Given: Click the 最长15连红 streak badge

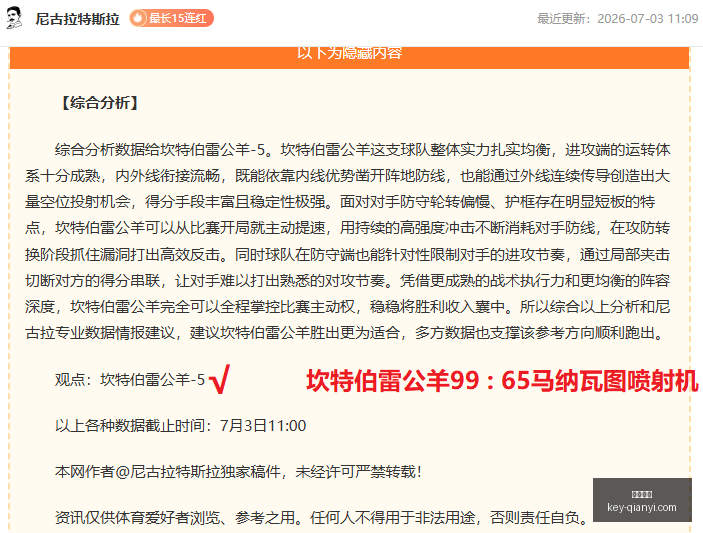Looking at the screenshot, I should point(171,18).
